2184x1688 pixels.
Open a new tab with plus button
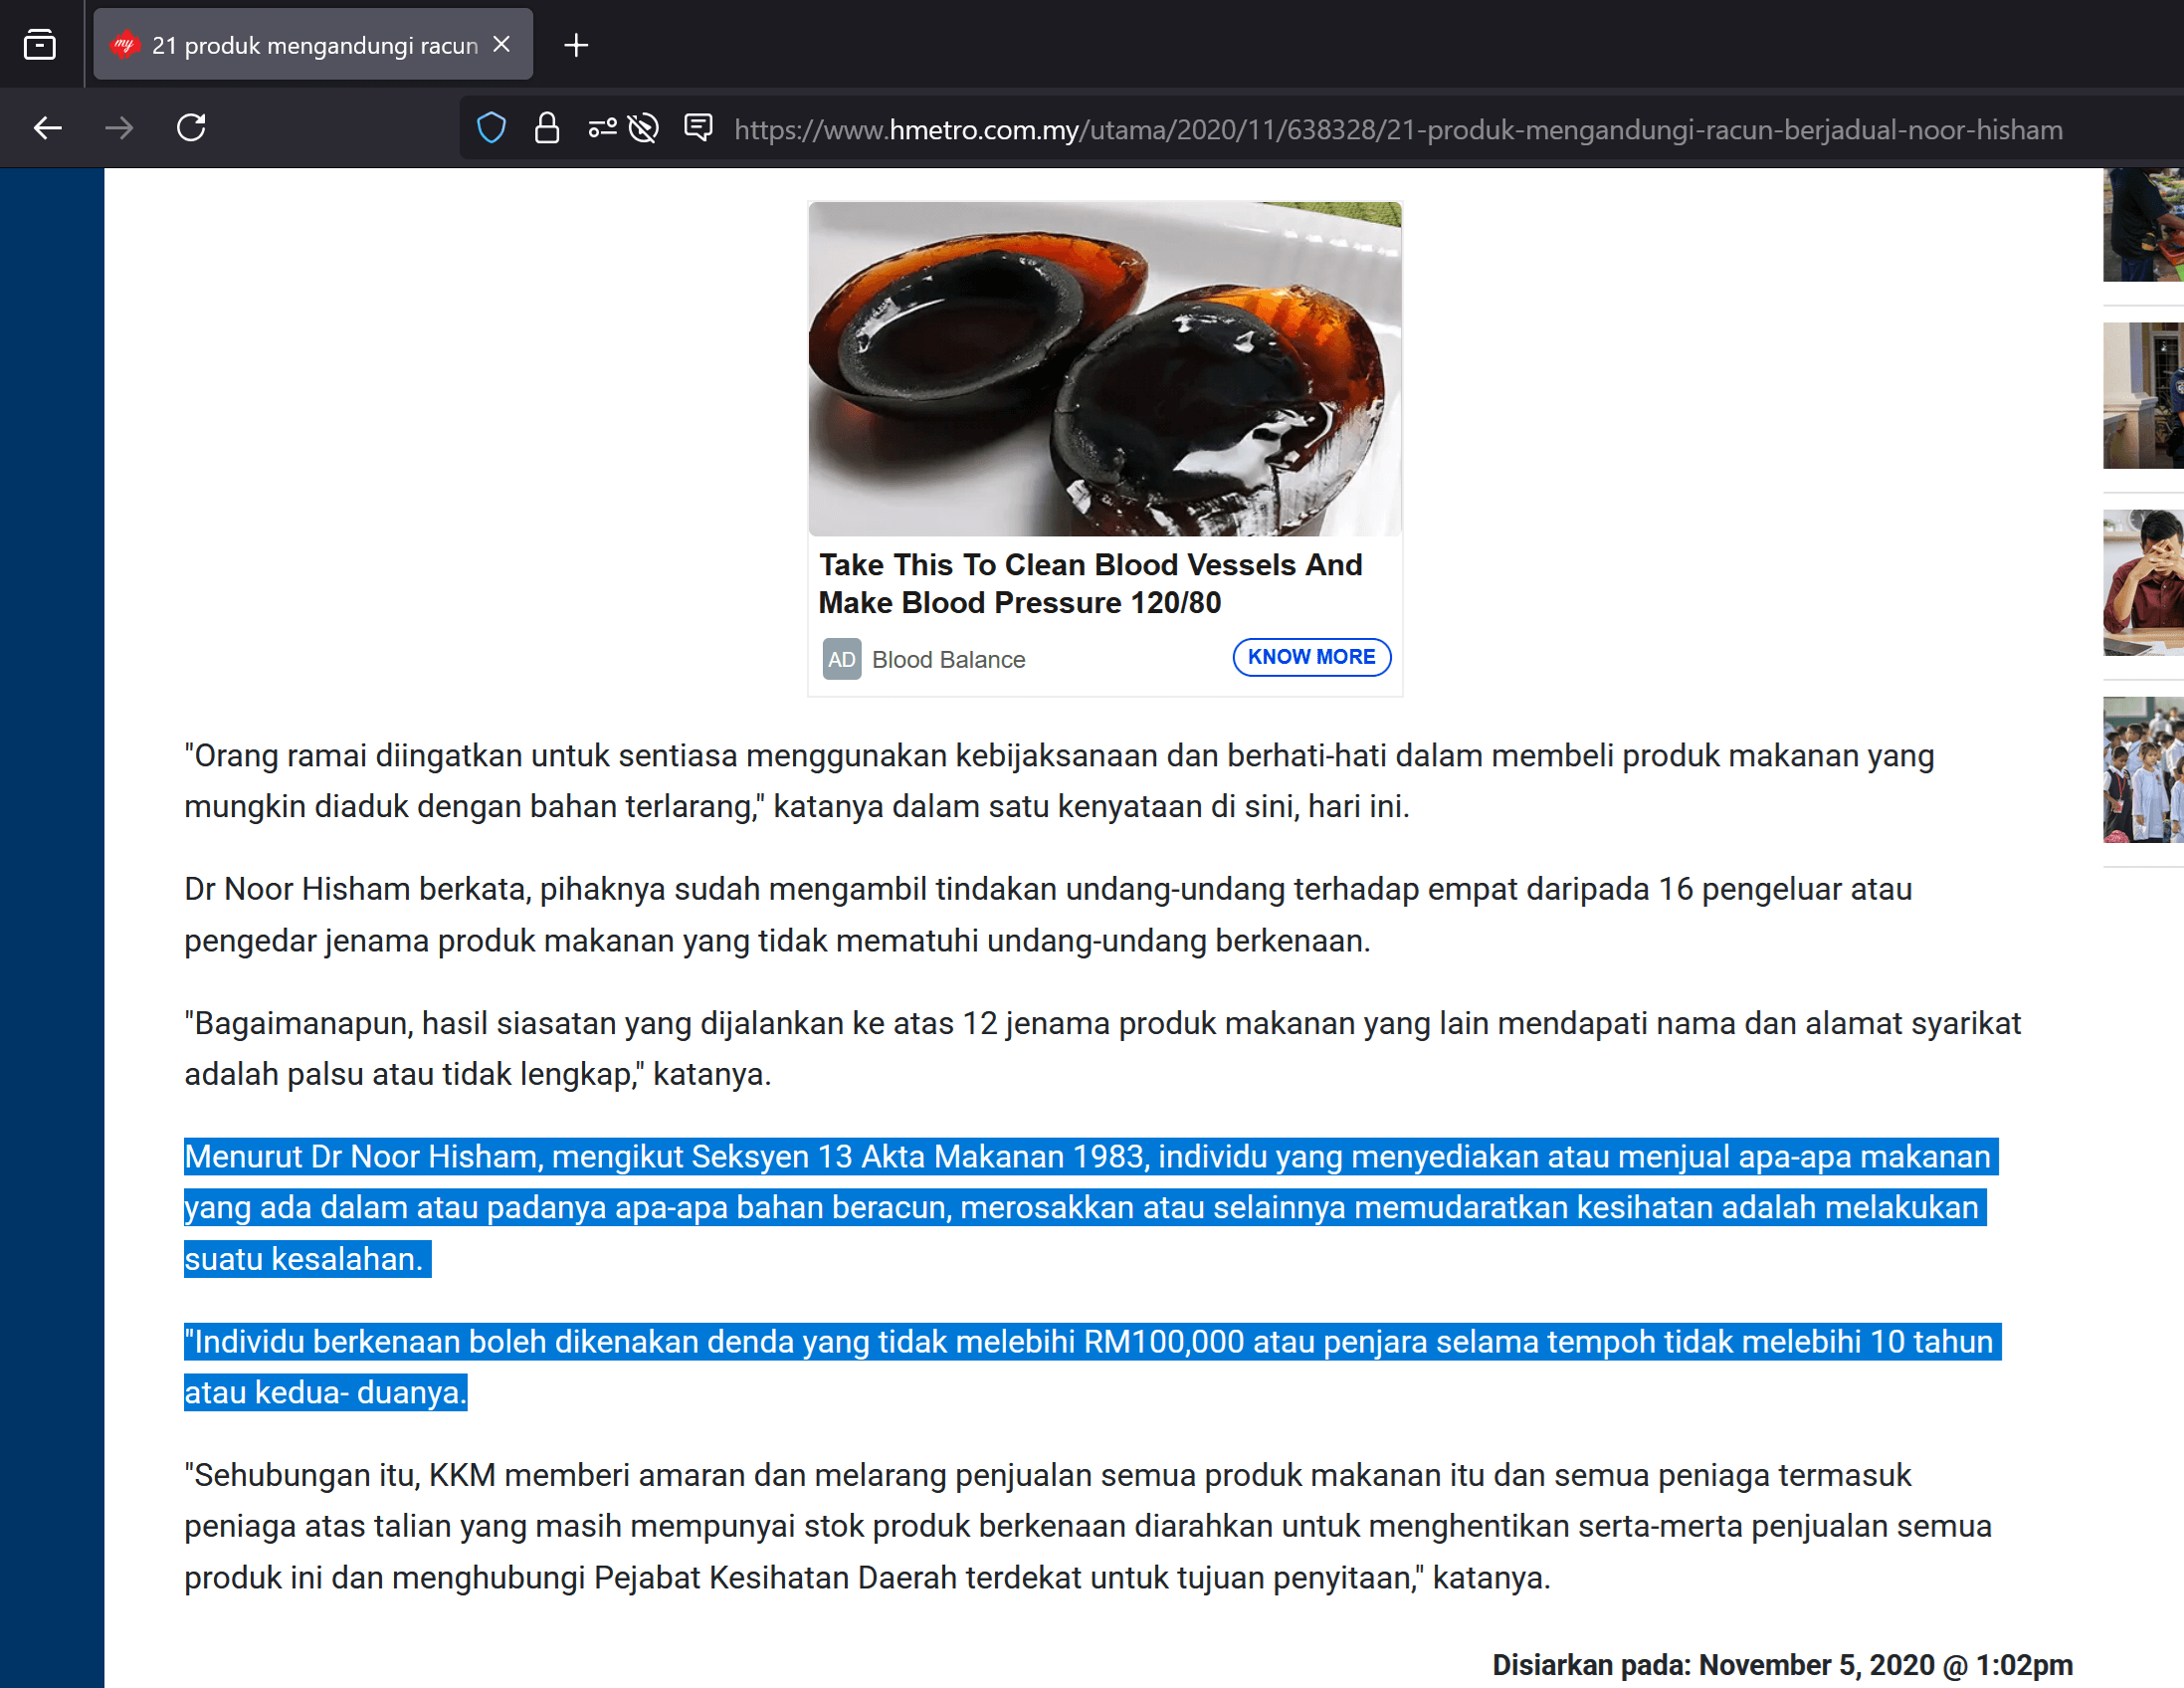click(x=576, y=45)
